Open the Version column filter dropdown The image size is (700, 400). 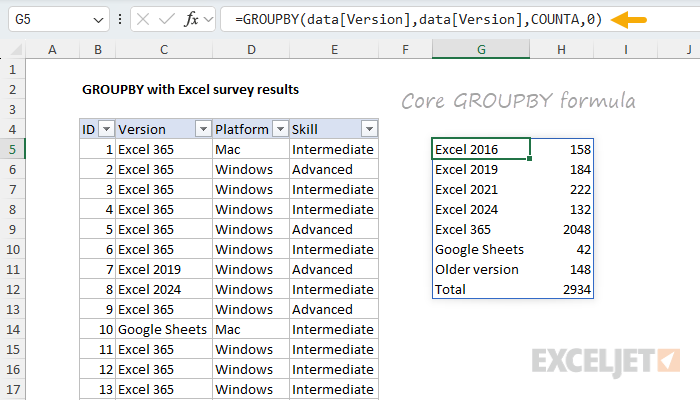203,129
